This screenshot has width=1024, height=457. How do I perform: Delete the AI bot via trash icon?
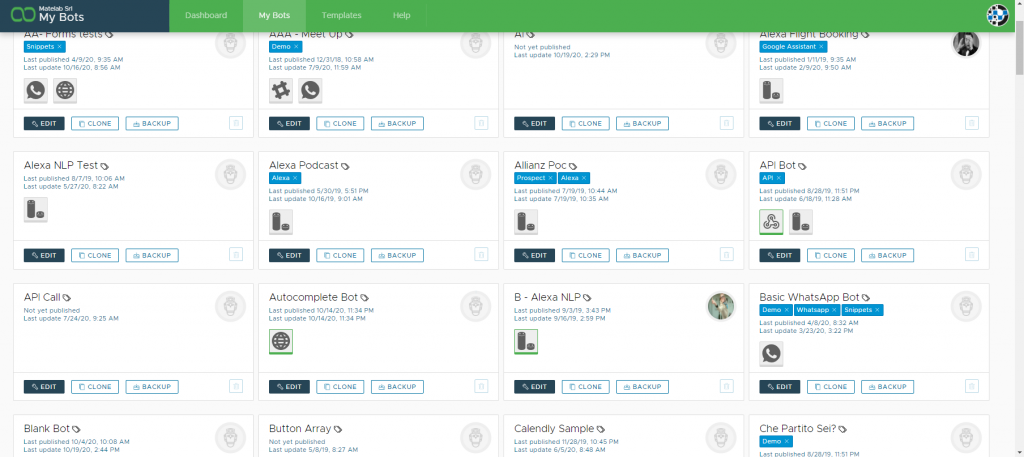[x=726, y=123]
